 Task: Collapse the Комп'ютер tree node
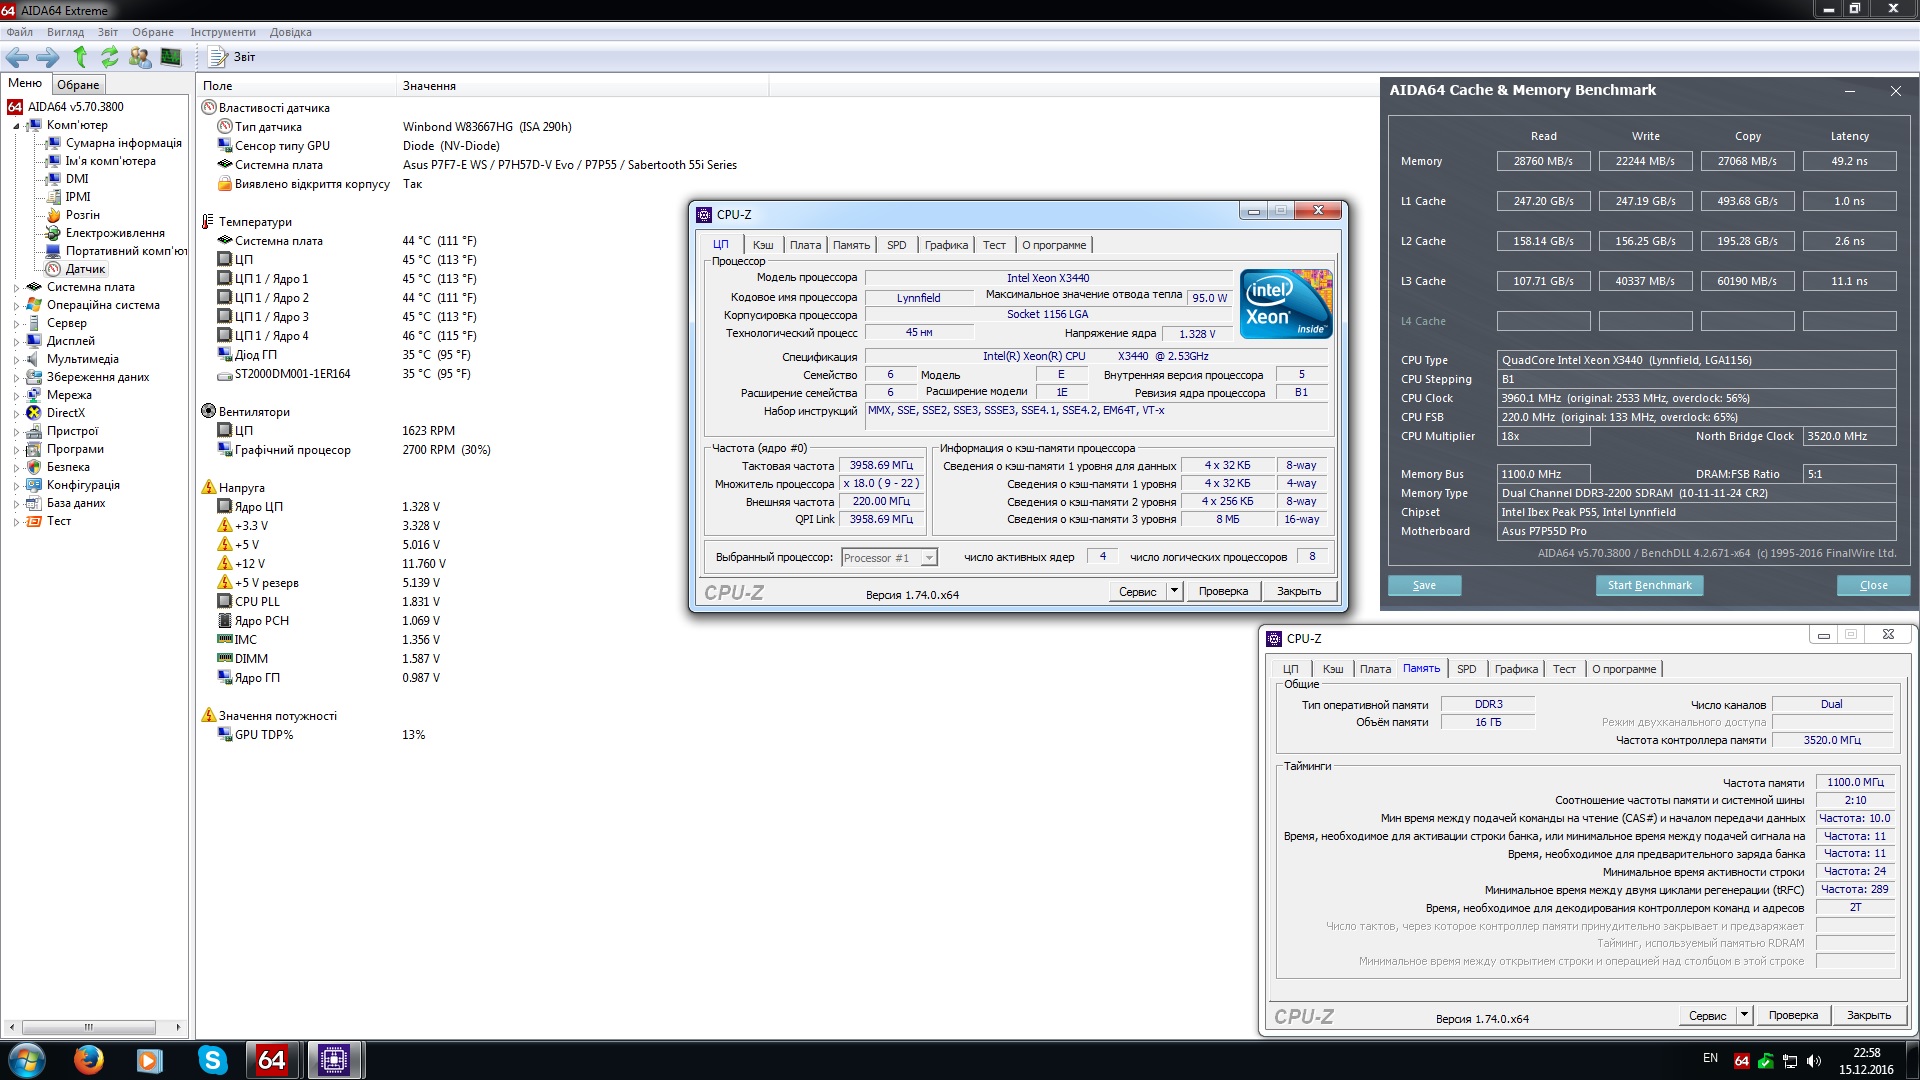(x=16, y=126)
